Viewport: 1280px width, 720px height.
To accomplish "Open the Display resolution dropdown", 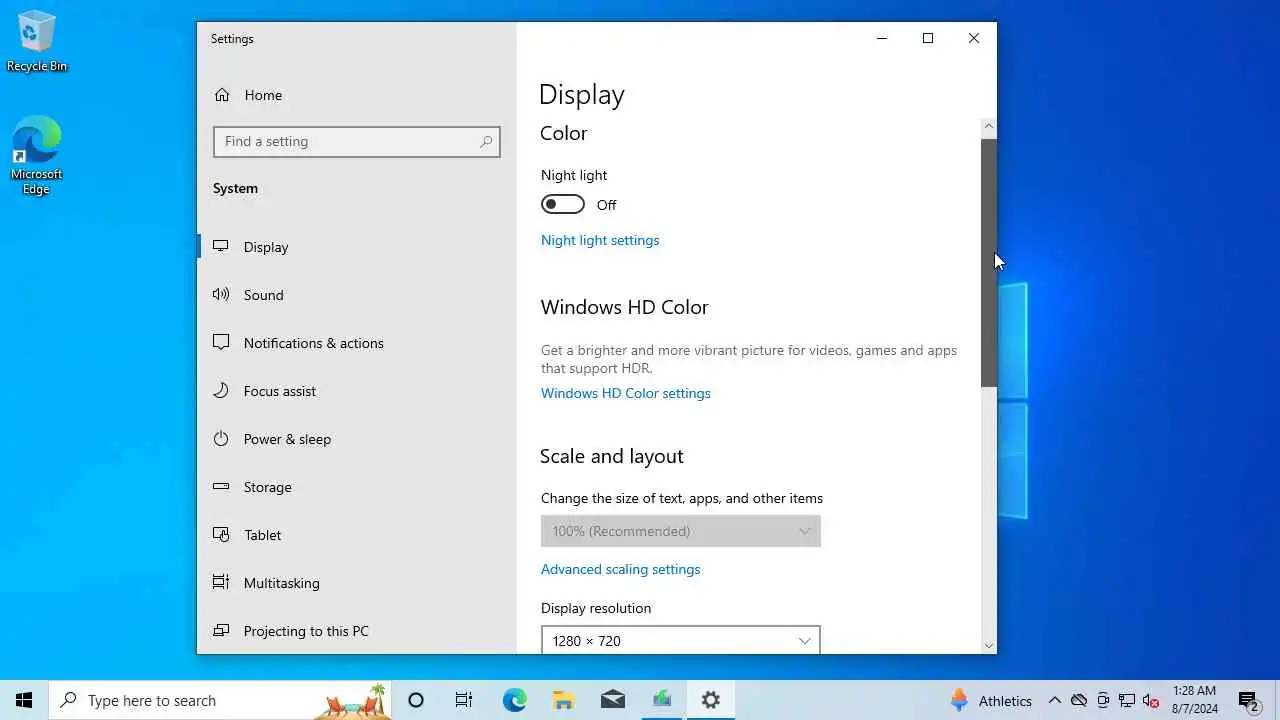I will 680,640.
